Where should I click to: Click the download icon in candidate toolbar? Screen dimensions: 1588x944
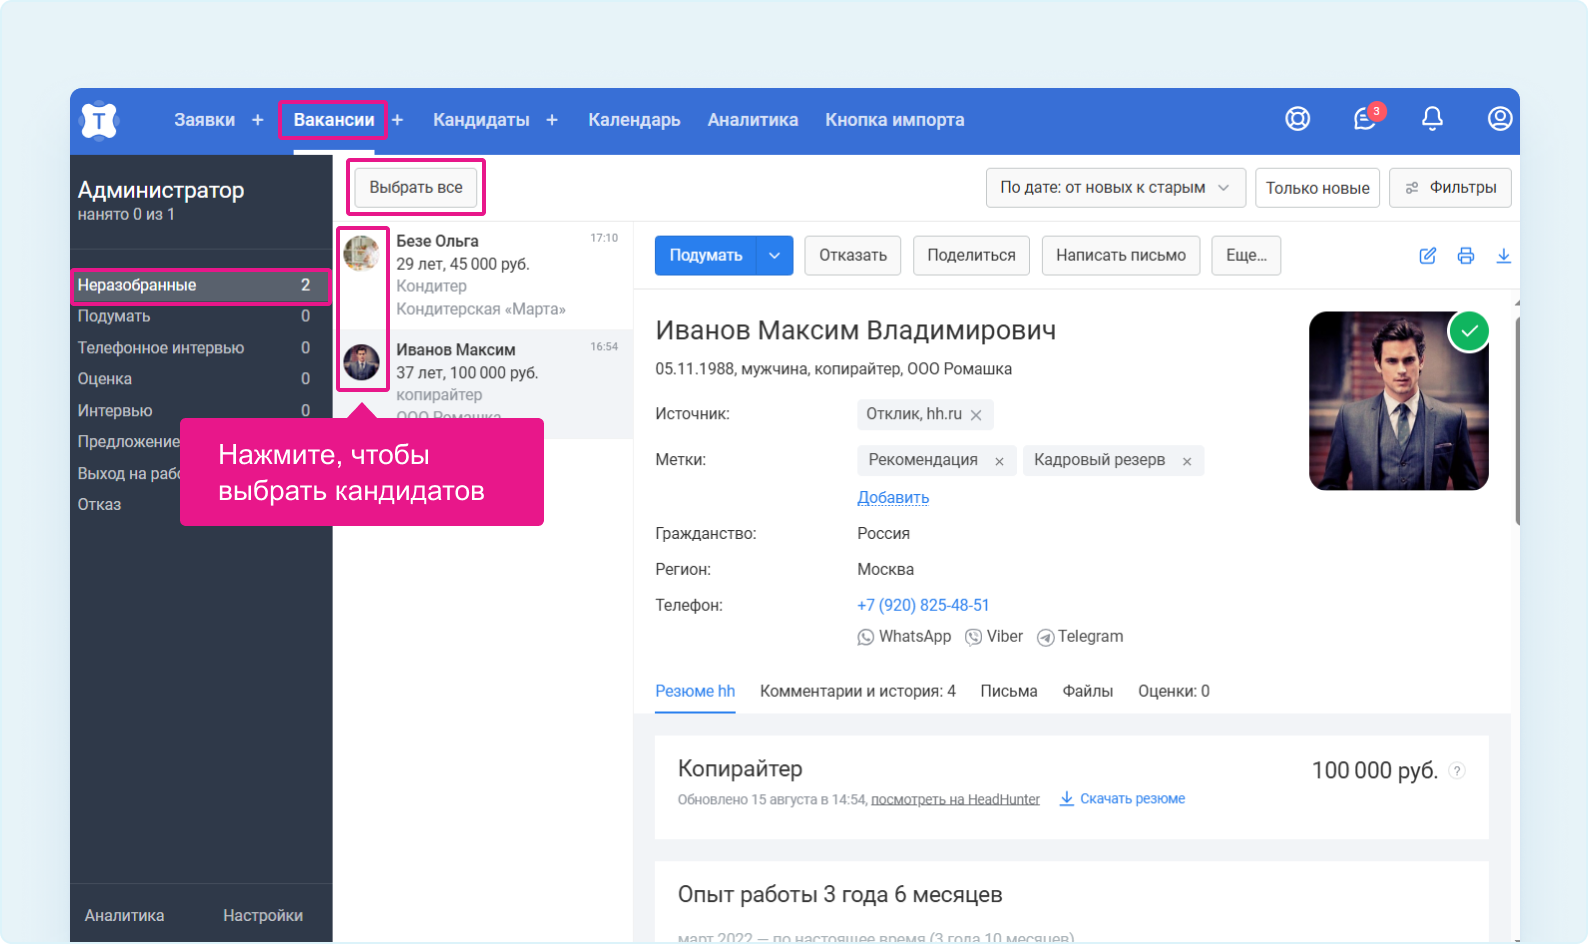click(x=1503, y=256)
